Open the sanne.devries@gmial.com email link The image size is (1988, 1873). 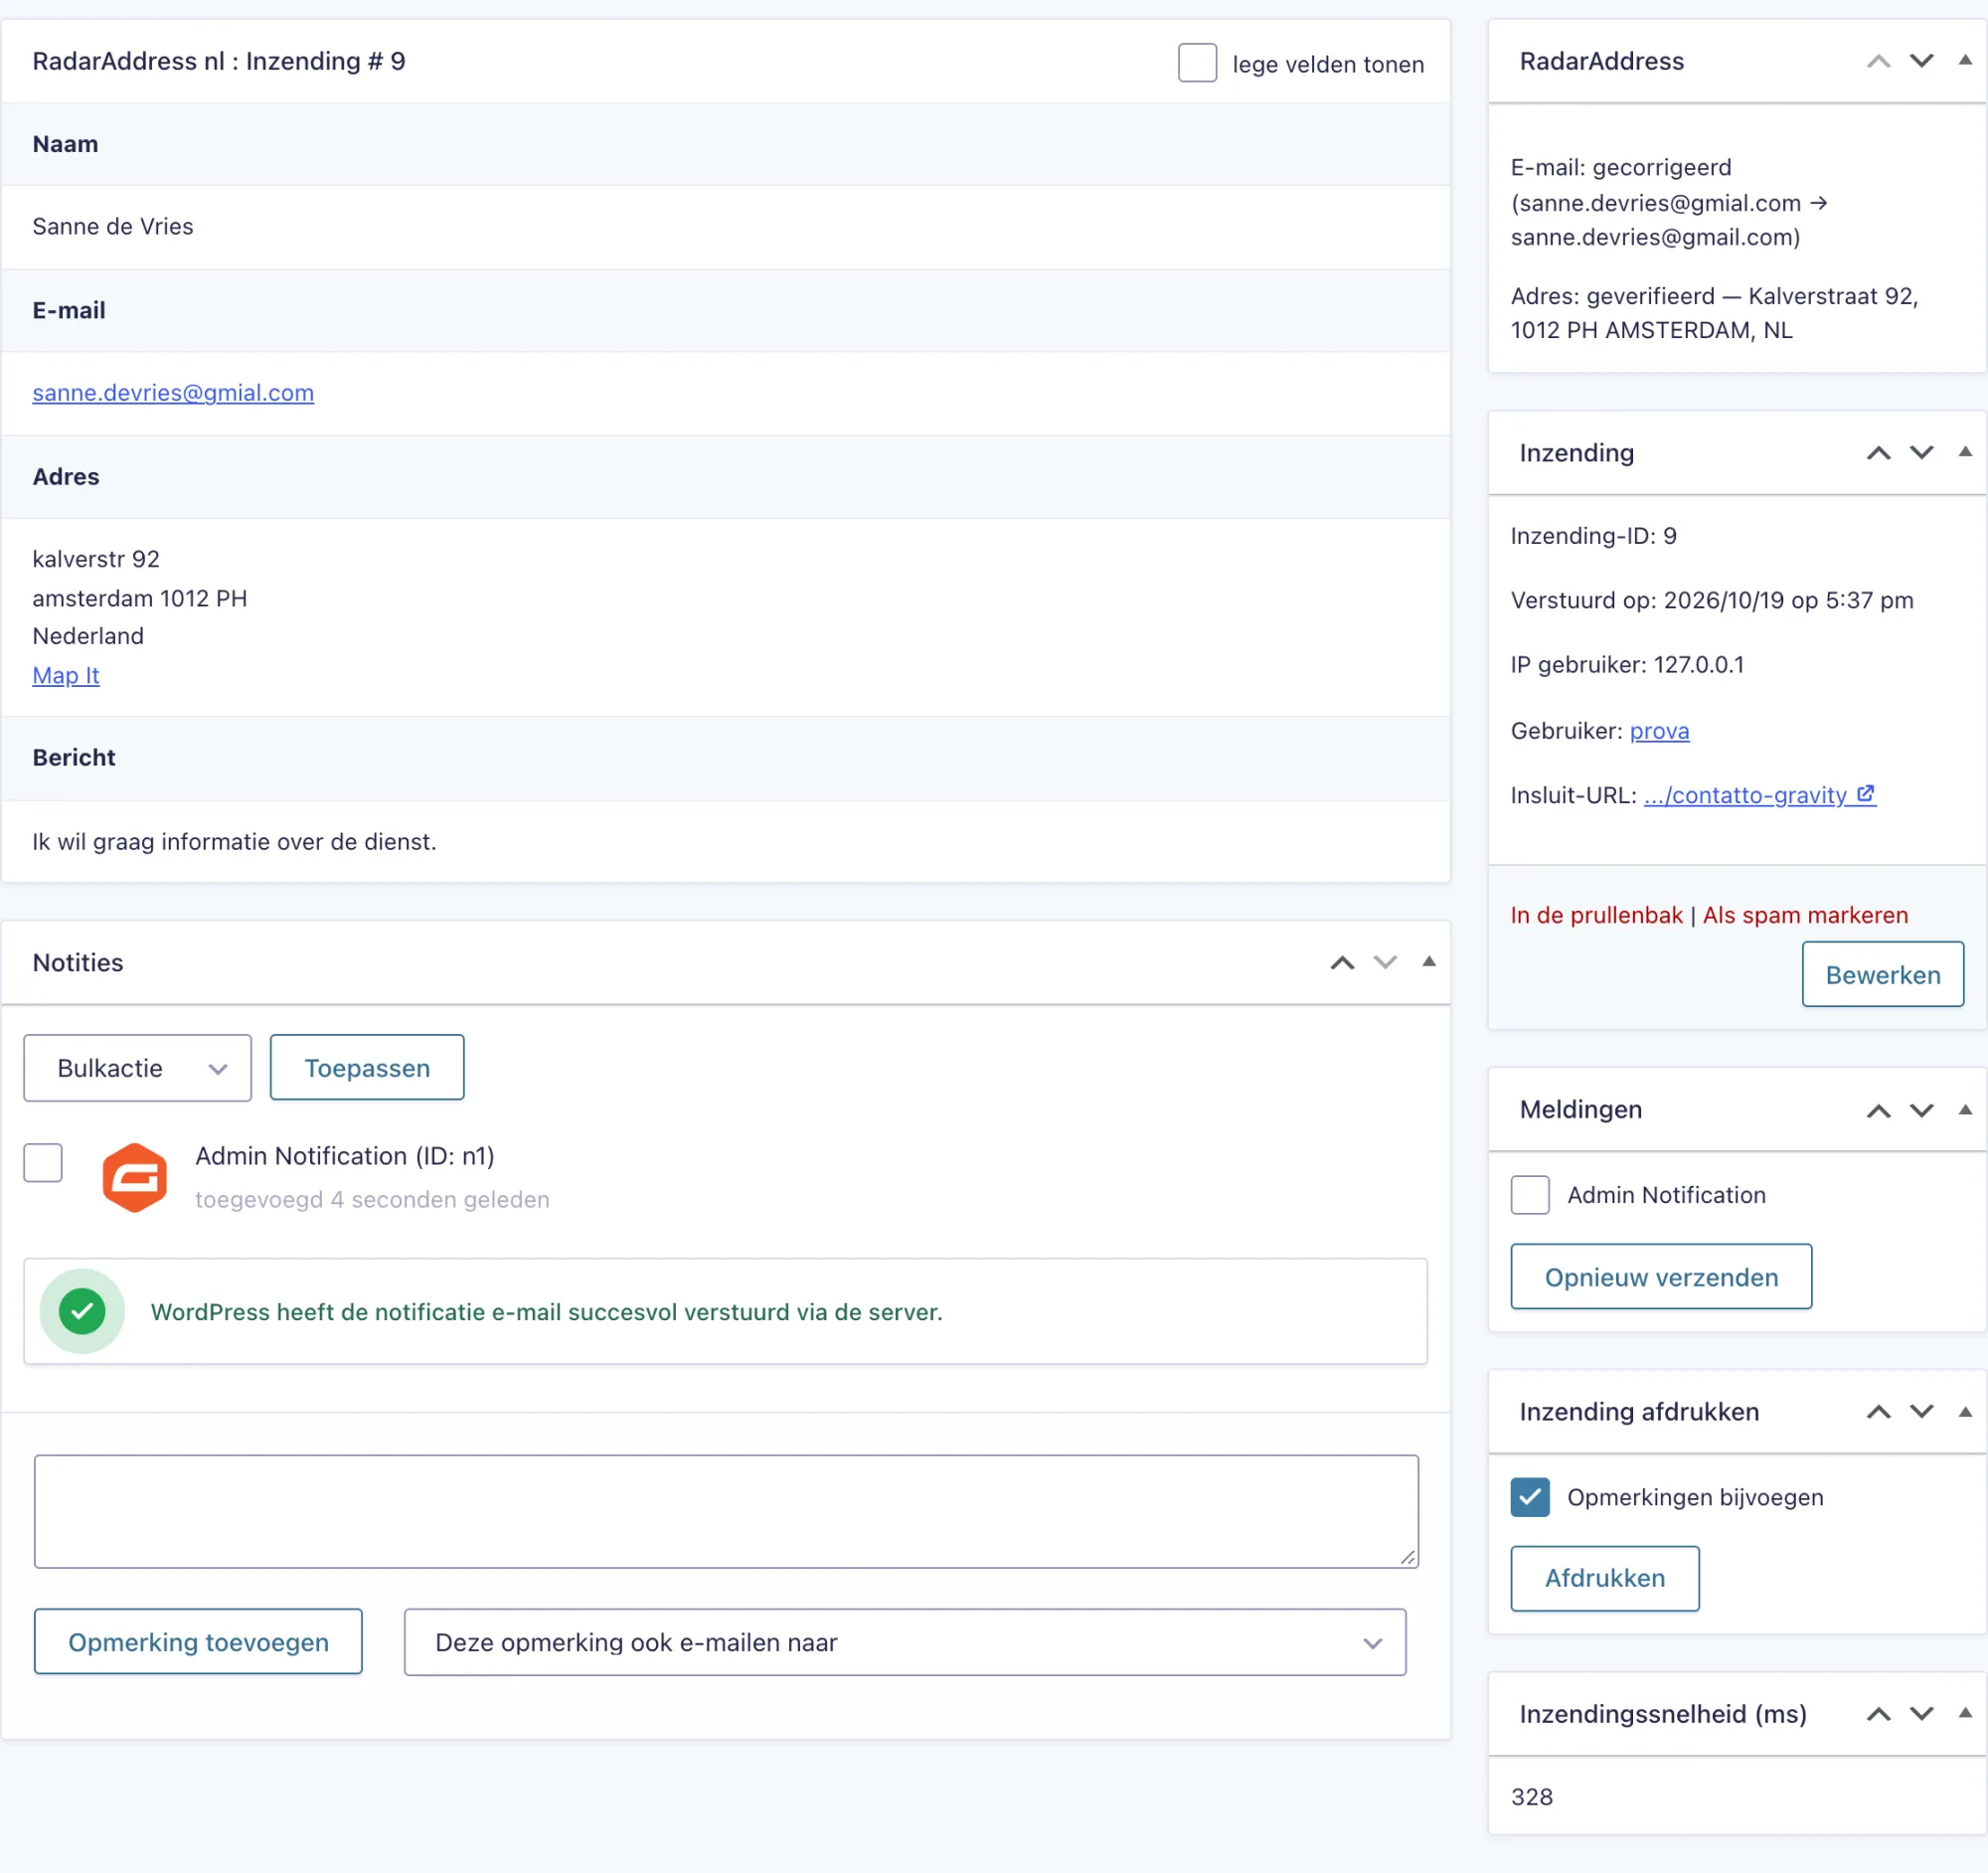point(173,393)
